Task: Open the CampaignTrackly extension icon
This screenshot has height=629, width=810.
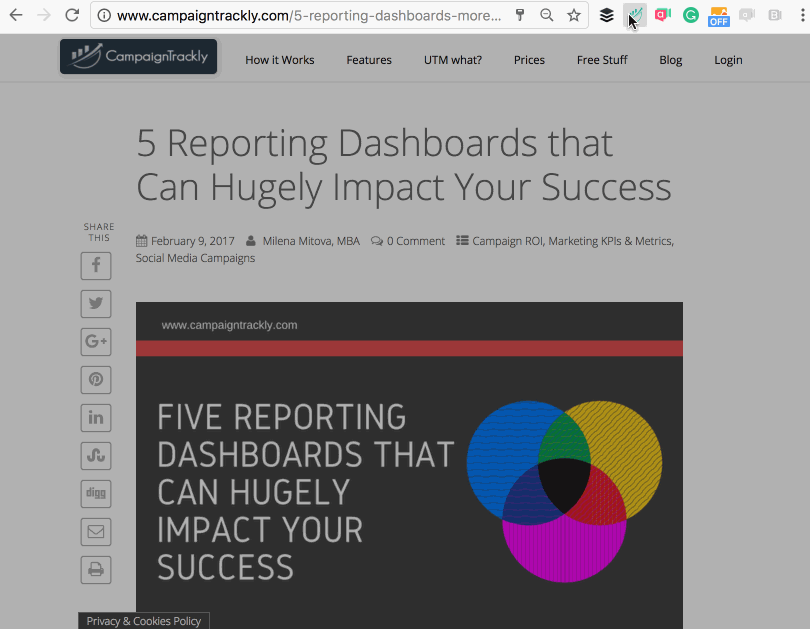Action: pyautogui.click(x=634, y=15)
